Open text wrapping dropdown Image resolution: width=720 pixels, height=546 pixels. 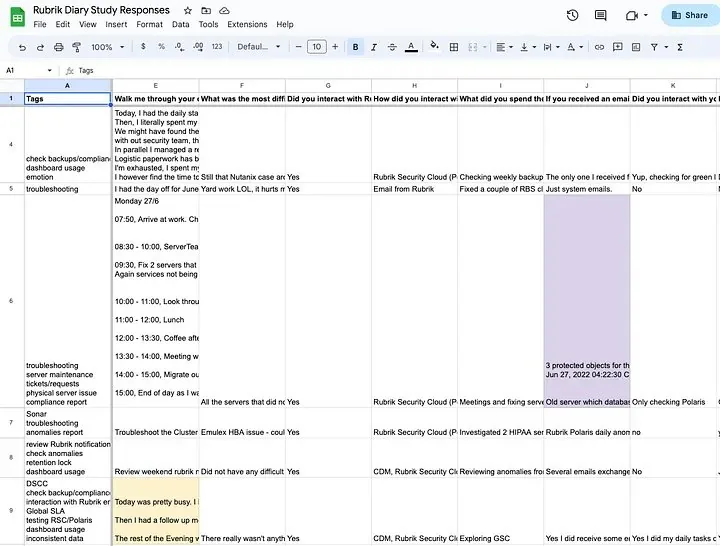551,47
